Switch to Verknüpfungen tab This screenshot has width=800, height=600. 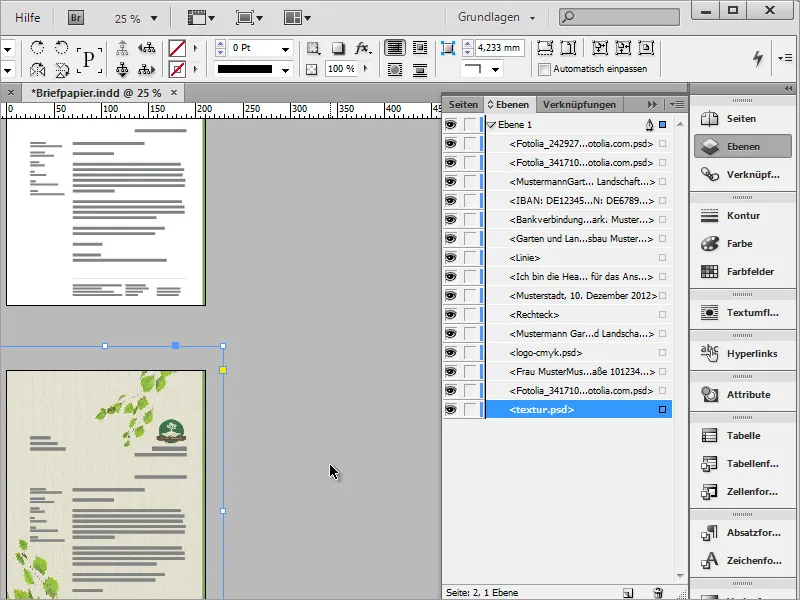579,105
